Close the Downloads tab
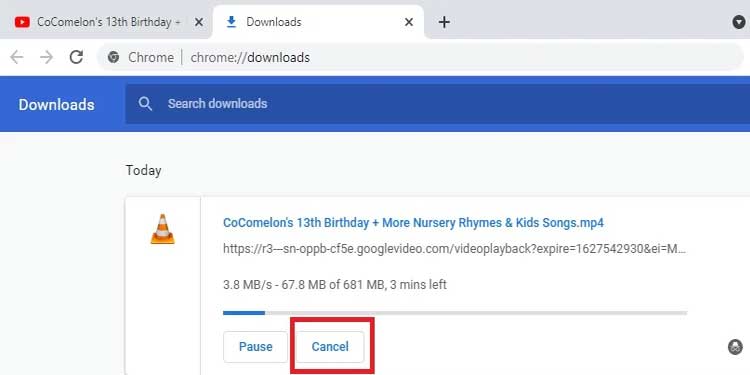This screenshot has width=750, height=375. tap(409, 22)
